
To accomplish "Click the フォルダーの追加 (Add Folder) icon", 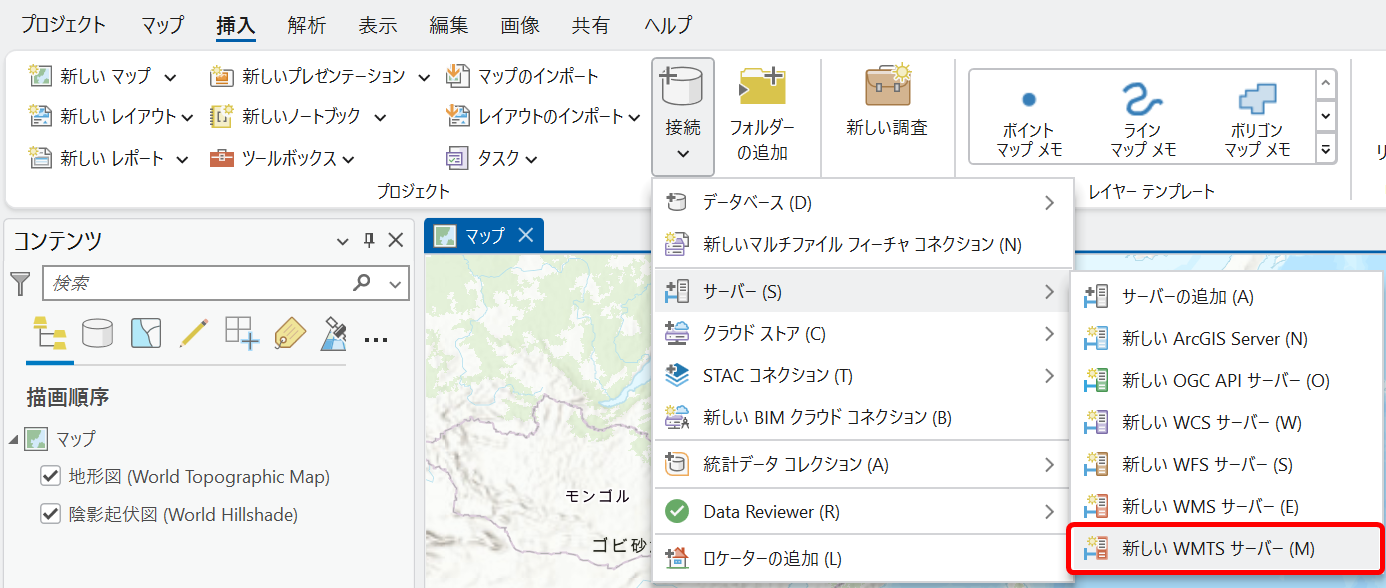I will point(762,87).
